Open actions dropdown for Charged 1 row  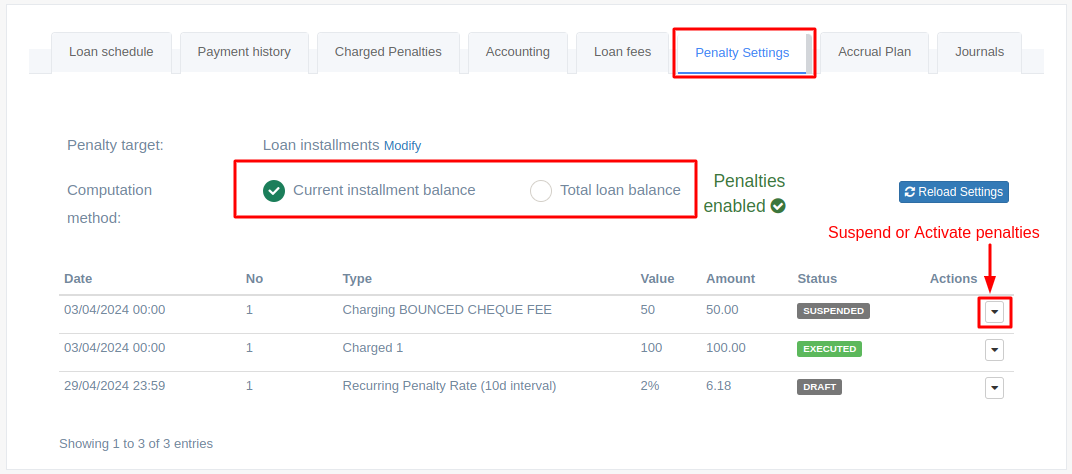995,350
